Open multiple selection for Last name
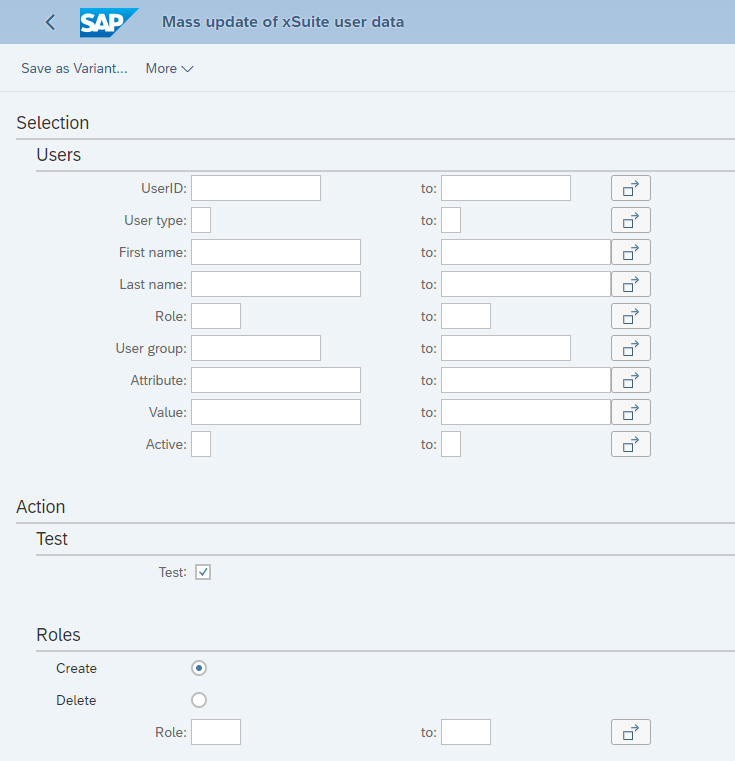The height and width of the screenshot is (761, 735). [630, 284]
